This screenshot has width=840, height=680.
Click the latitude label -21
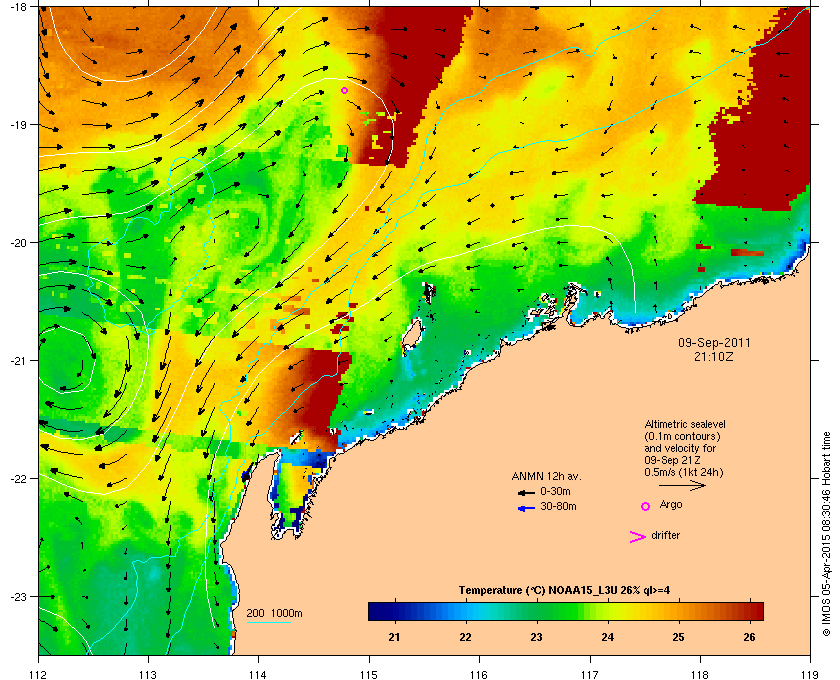click(x=17, y=361)
